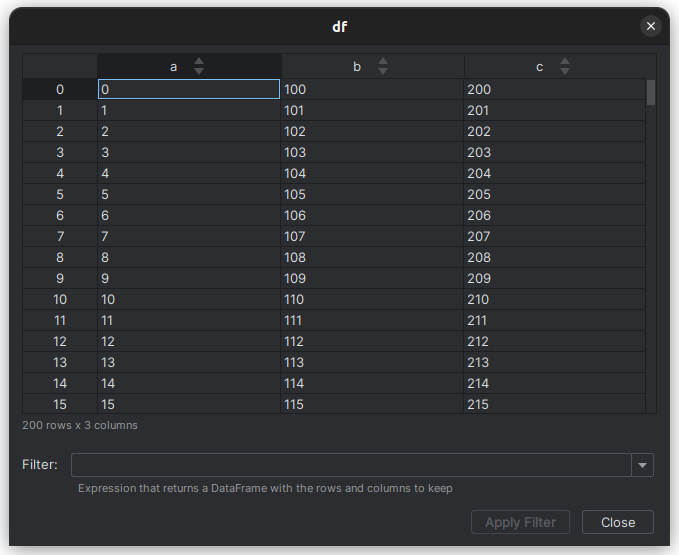Select cell with value 107
Screen dimensions: 679x555
pos(372,236)
